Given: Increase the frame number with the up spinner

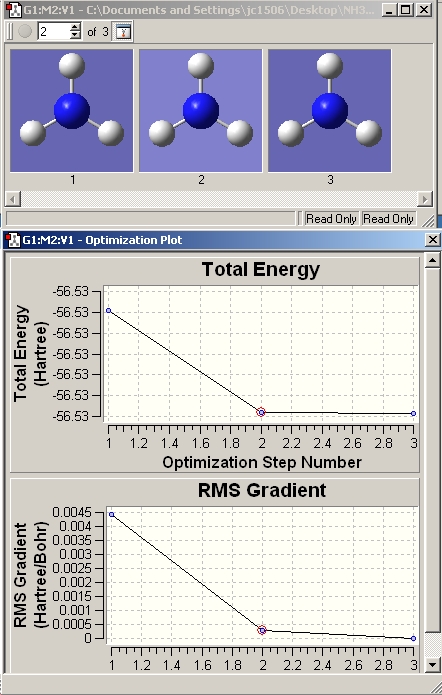Looking at the screenshot, I should click(x=75, y=28).
